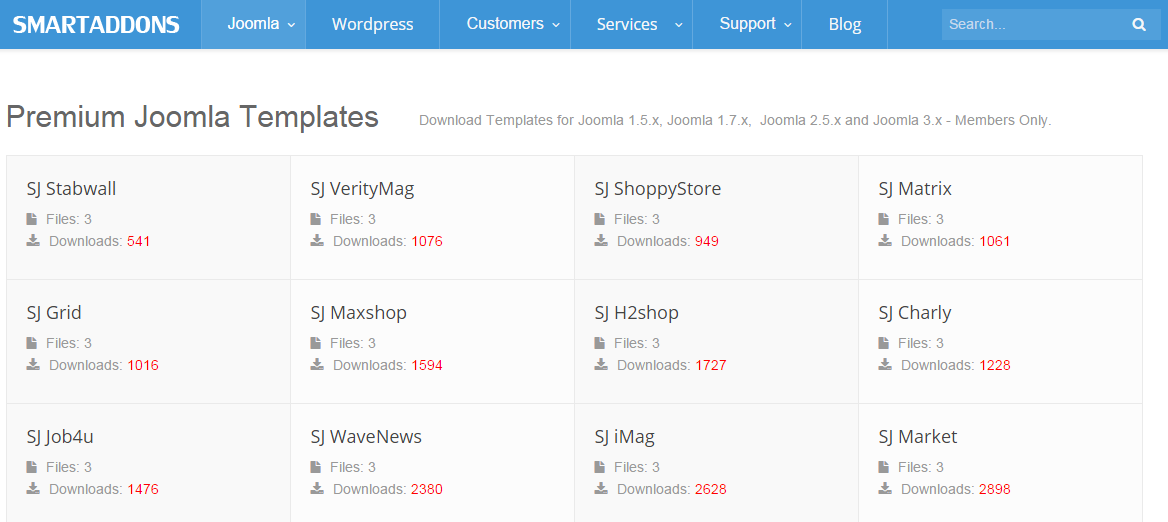This screenshot has height=522, width=1168.
Task: Click the file icon under SJ Market
Action: click(883, 467)
